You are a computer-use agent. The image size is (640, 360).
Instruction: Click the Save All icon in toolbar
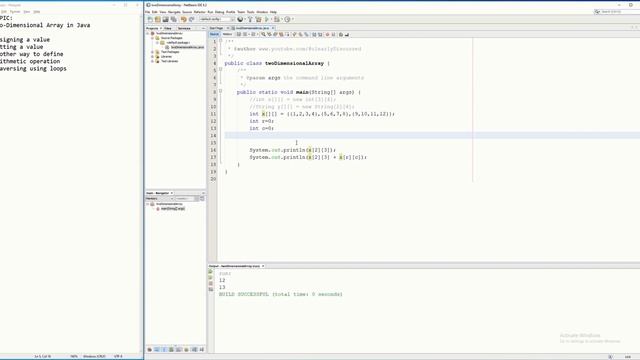(x=173, y=19)
